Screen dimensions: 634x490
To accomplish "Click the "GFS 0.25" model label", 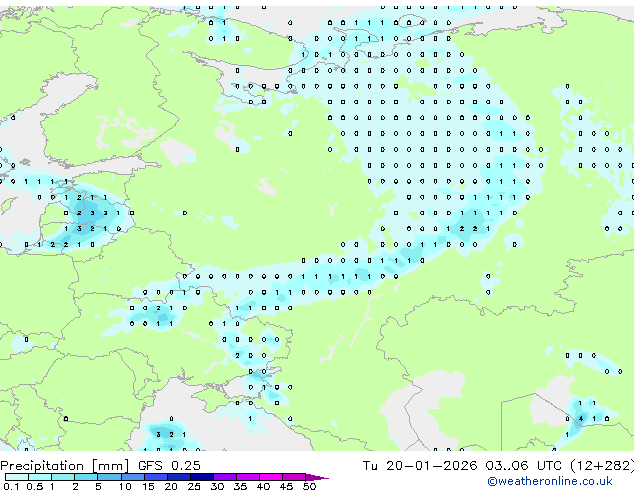I will click(169, 465).
